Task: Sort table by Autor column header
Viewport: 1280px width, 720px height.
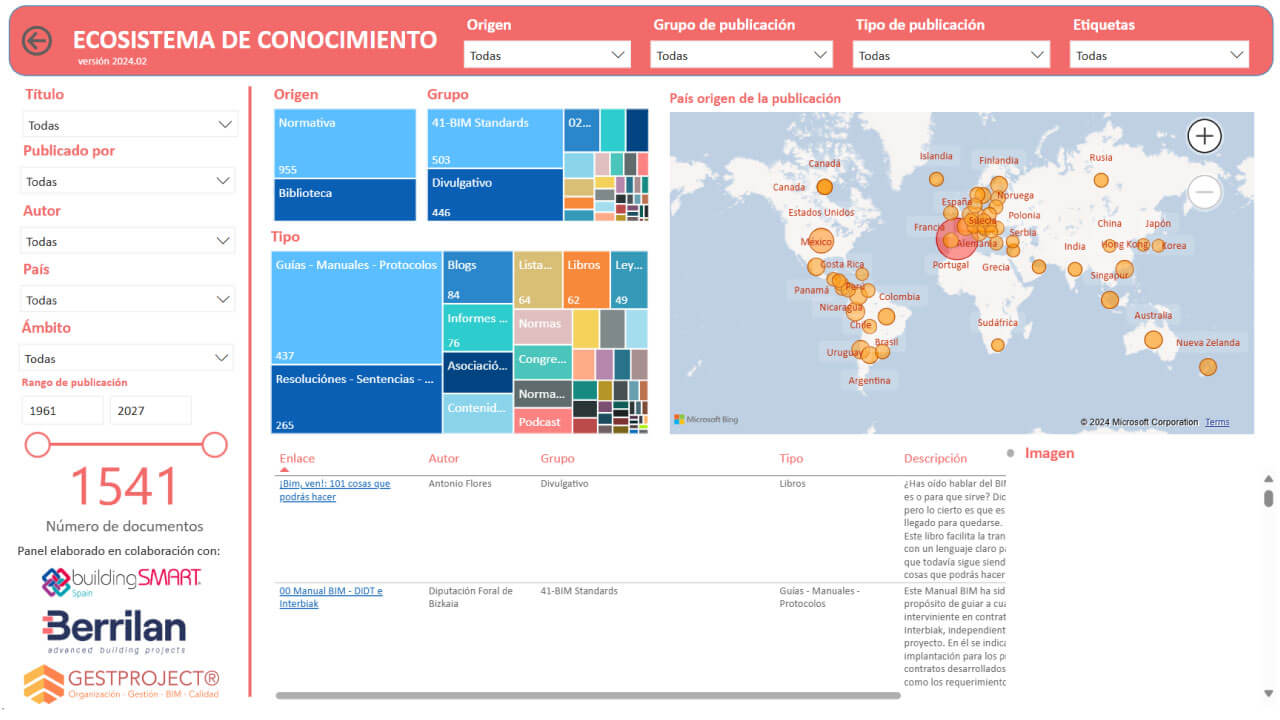Action: 444,459
